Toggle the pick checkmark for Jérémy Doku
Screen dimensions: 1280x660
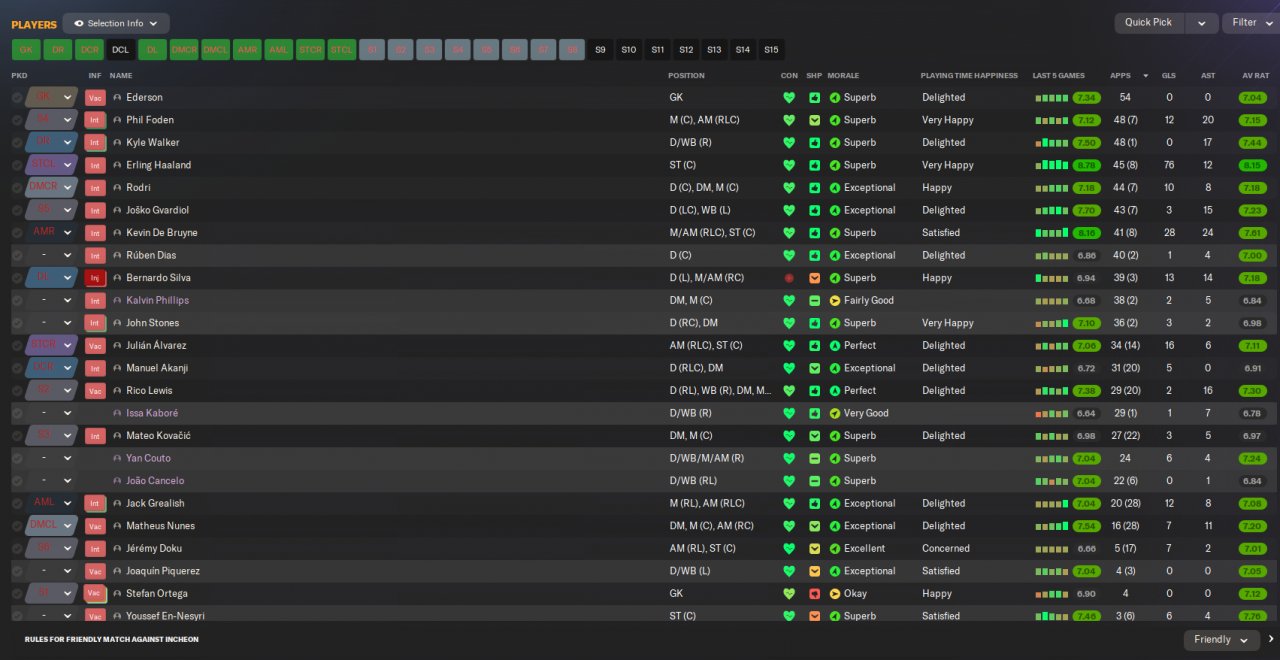pyautogui.click(x=17, y=549)
